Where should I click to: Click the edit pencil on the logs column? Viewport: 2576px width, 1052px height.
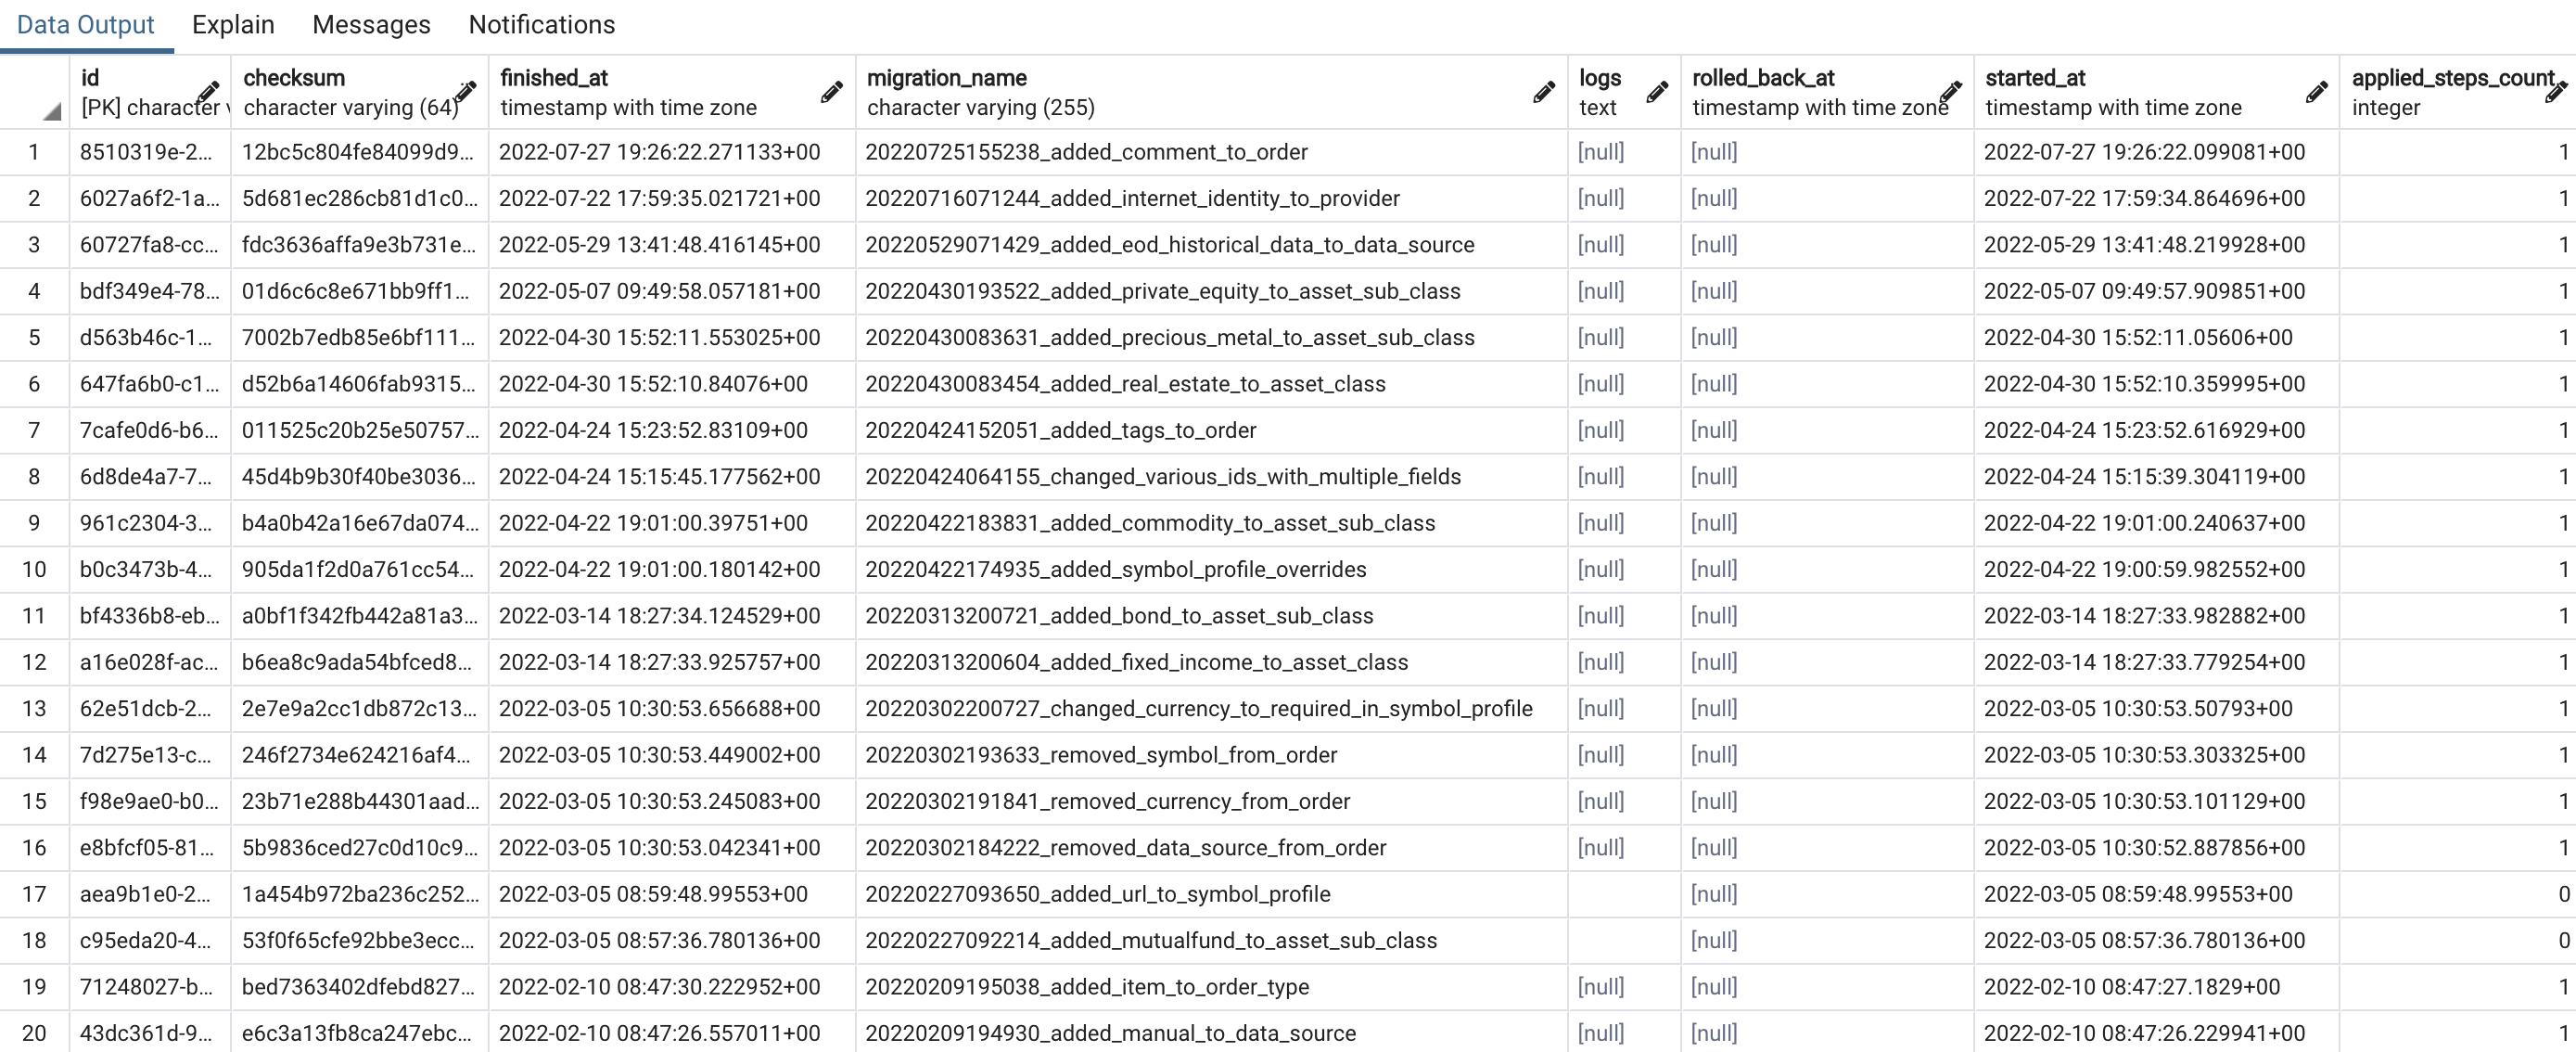coord(1657,93)
